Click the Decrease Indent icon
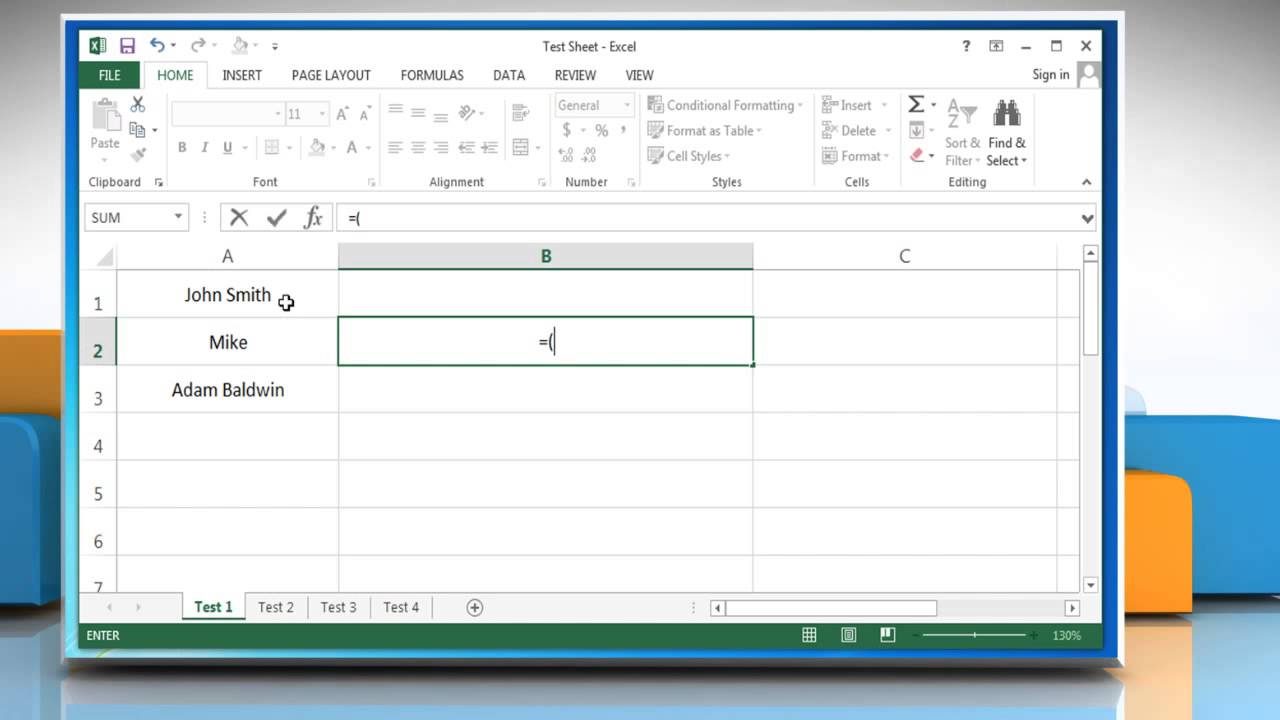This screenshot has width=1280, height=720. [x=466, y=147]
